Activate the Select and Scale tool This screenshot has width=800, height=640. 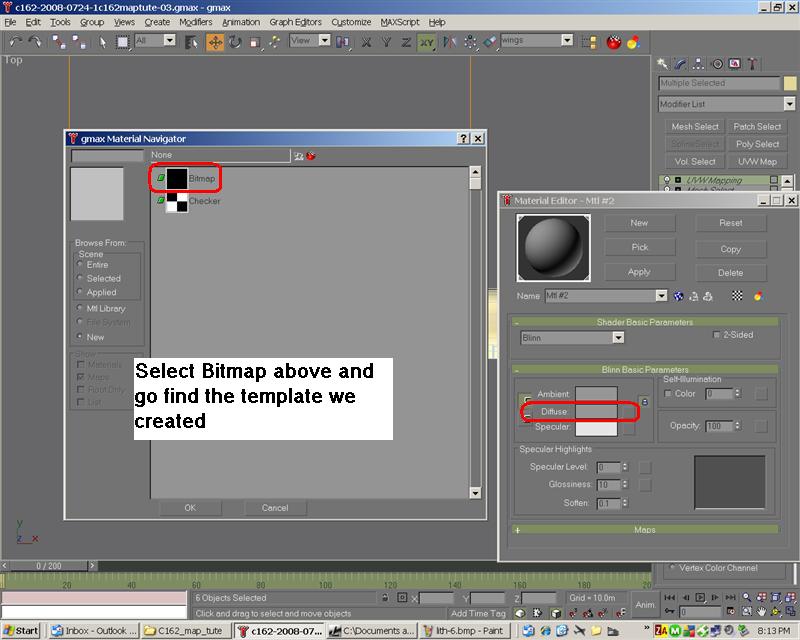[255, 42]
